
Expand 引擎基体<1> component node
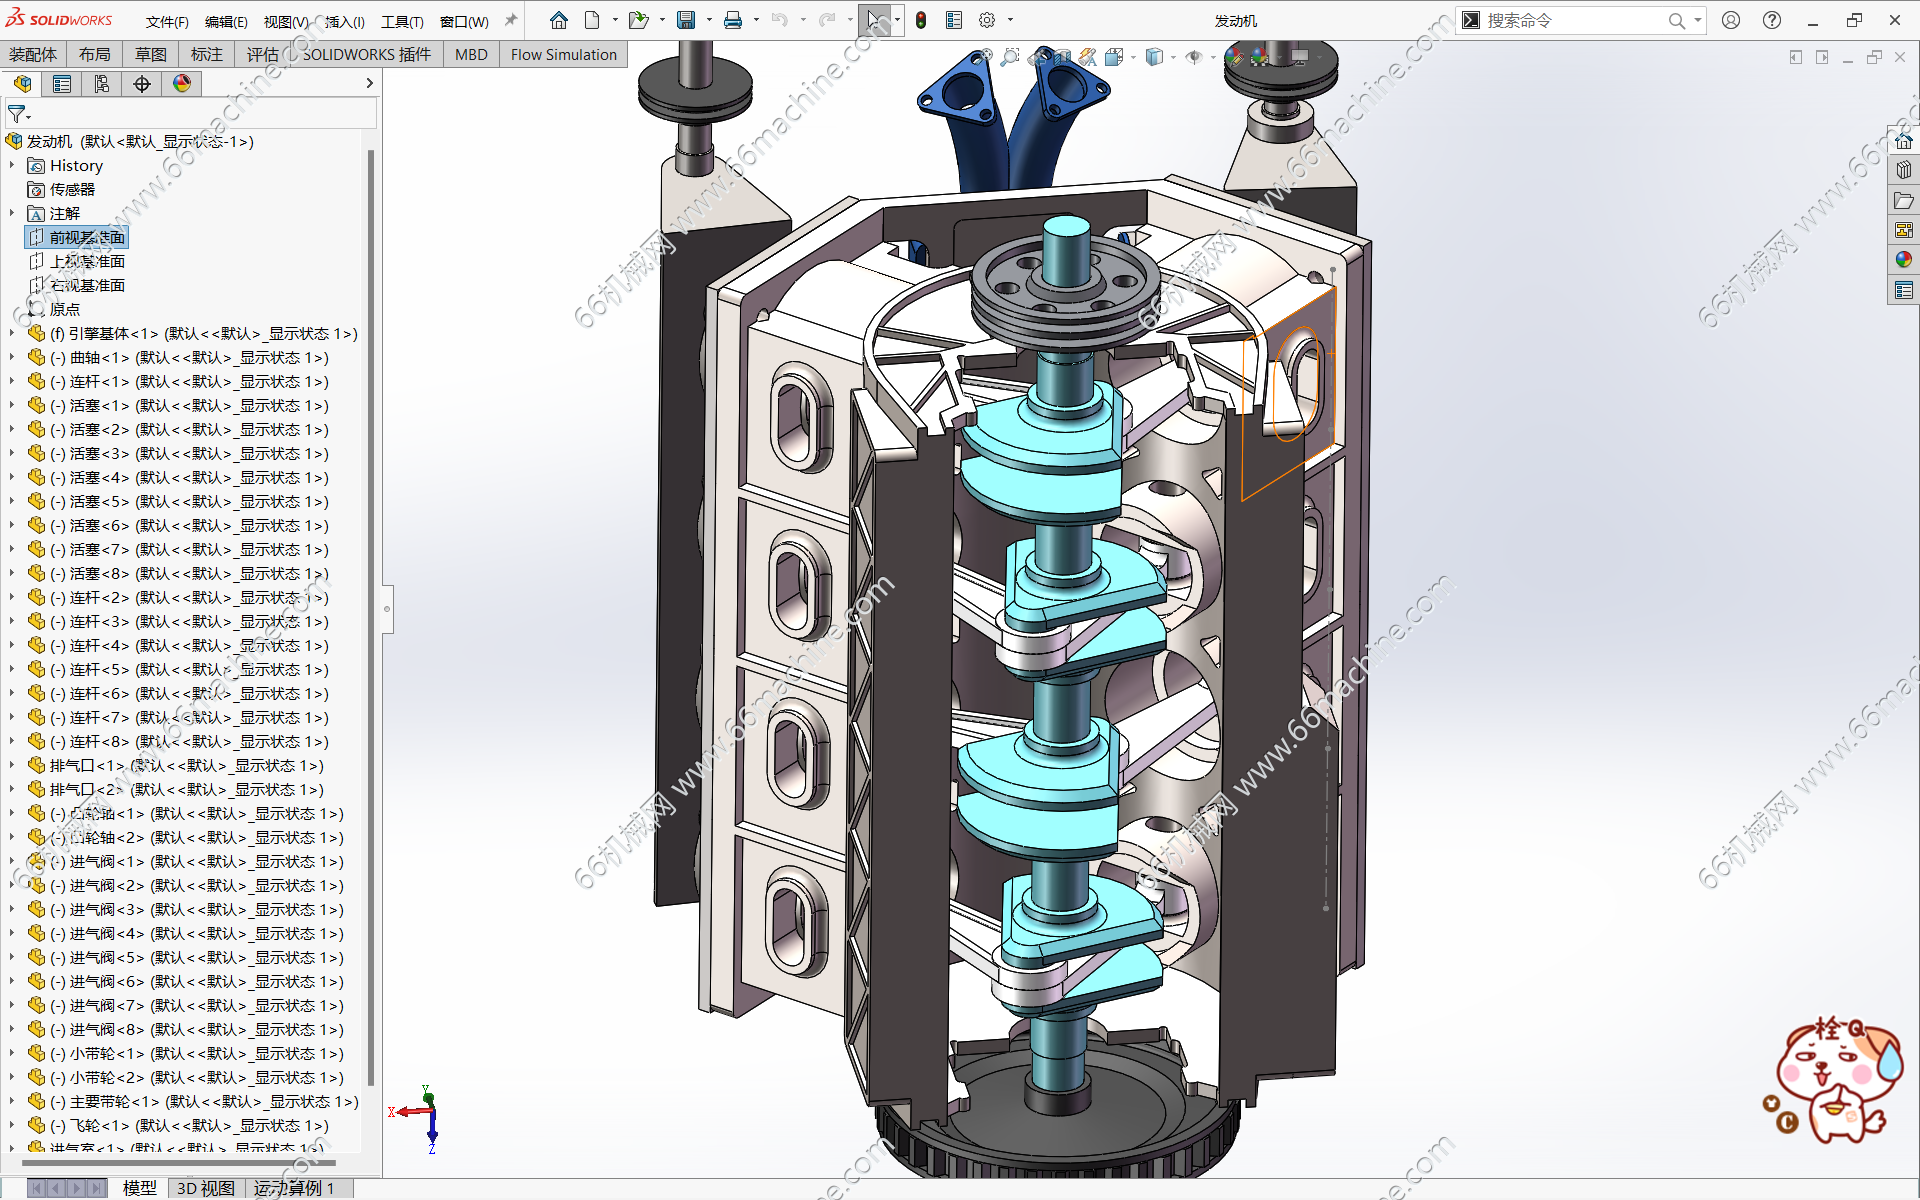click(x=12, y=333)
